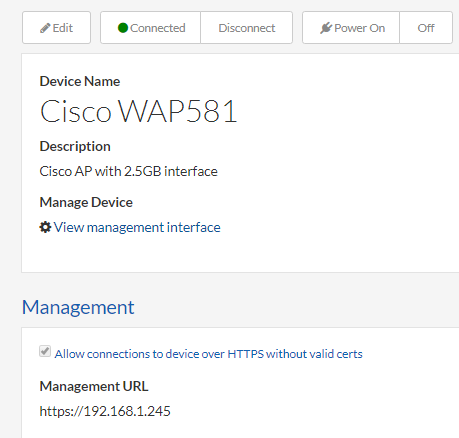This screenshot has height=438, width=459.
Task: Click the gear icon next to View management interface
Action: pos(45,227)
